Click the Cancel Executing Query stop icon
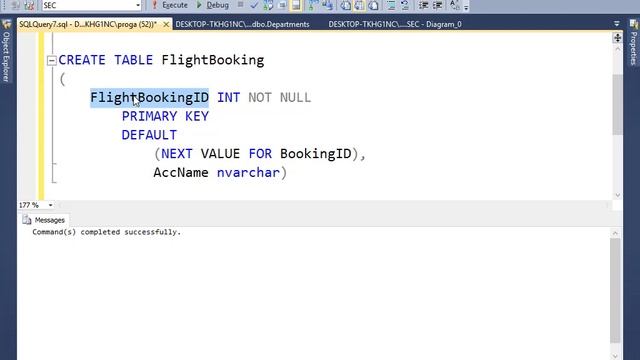Screen dimensions: 640x360 (x=240, y=5)
